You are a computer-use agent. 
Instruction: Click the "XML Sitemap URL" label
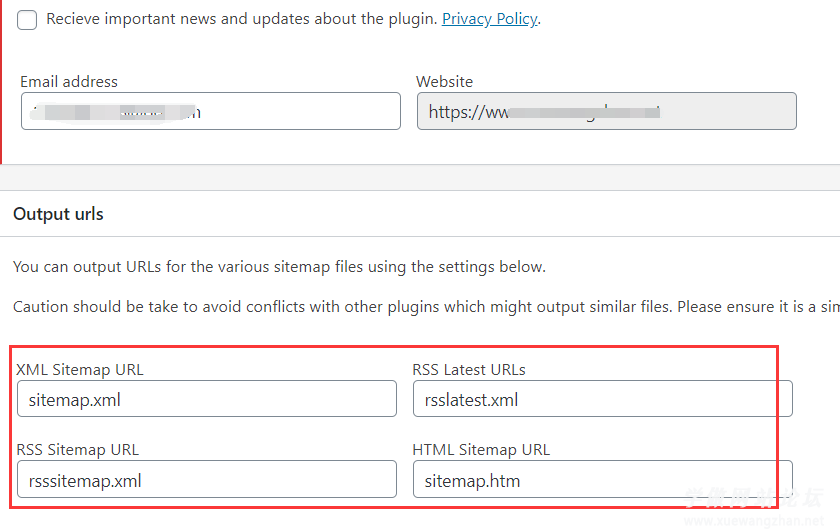click(x=80, y=369)
